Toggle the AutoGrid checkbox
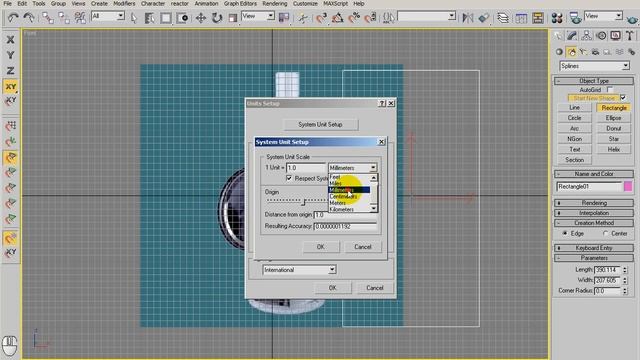 coord(610,89)
